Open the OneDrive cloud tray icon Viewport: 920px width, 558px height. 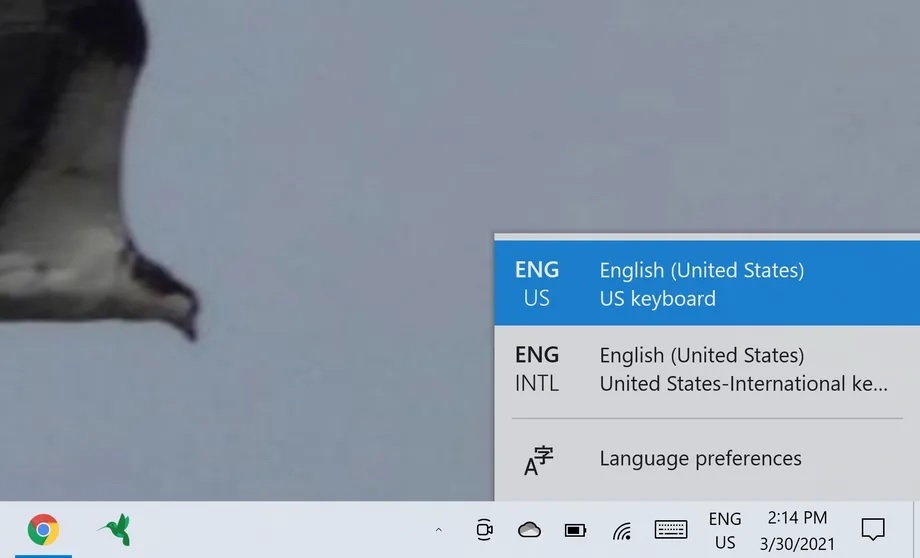pos(529,530)
